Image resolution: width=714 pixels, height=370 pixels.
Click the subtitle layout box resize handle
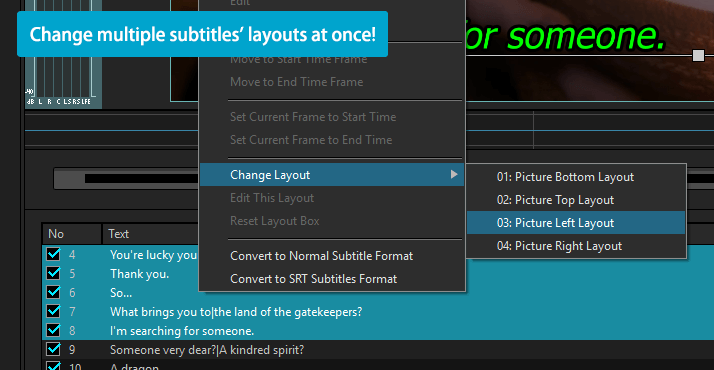coord(698,56)
